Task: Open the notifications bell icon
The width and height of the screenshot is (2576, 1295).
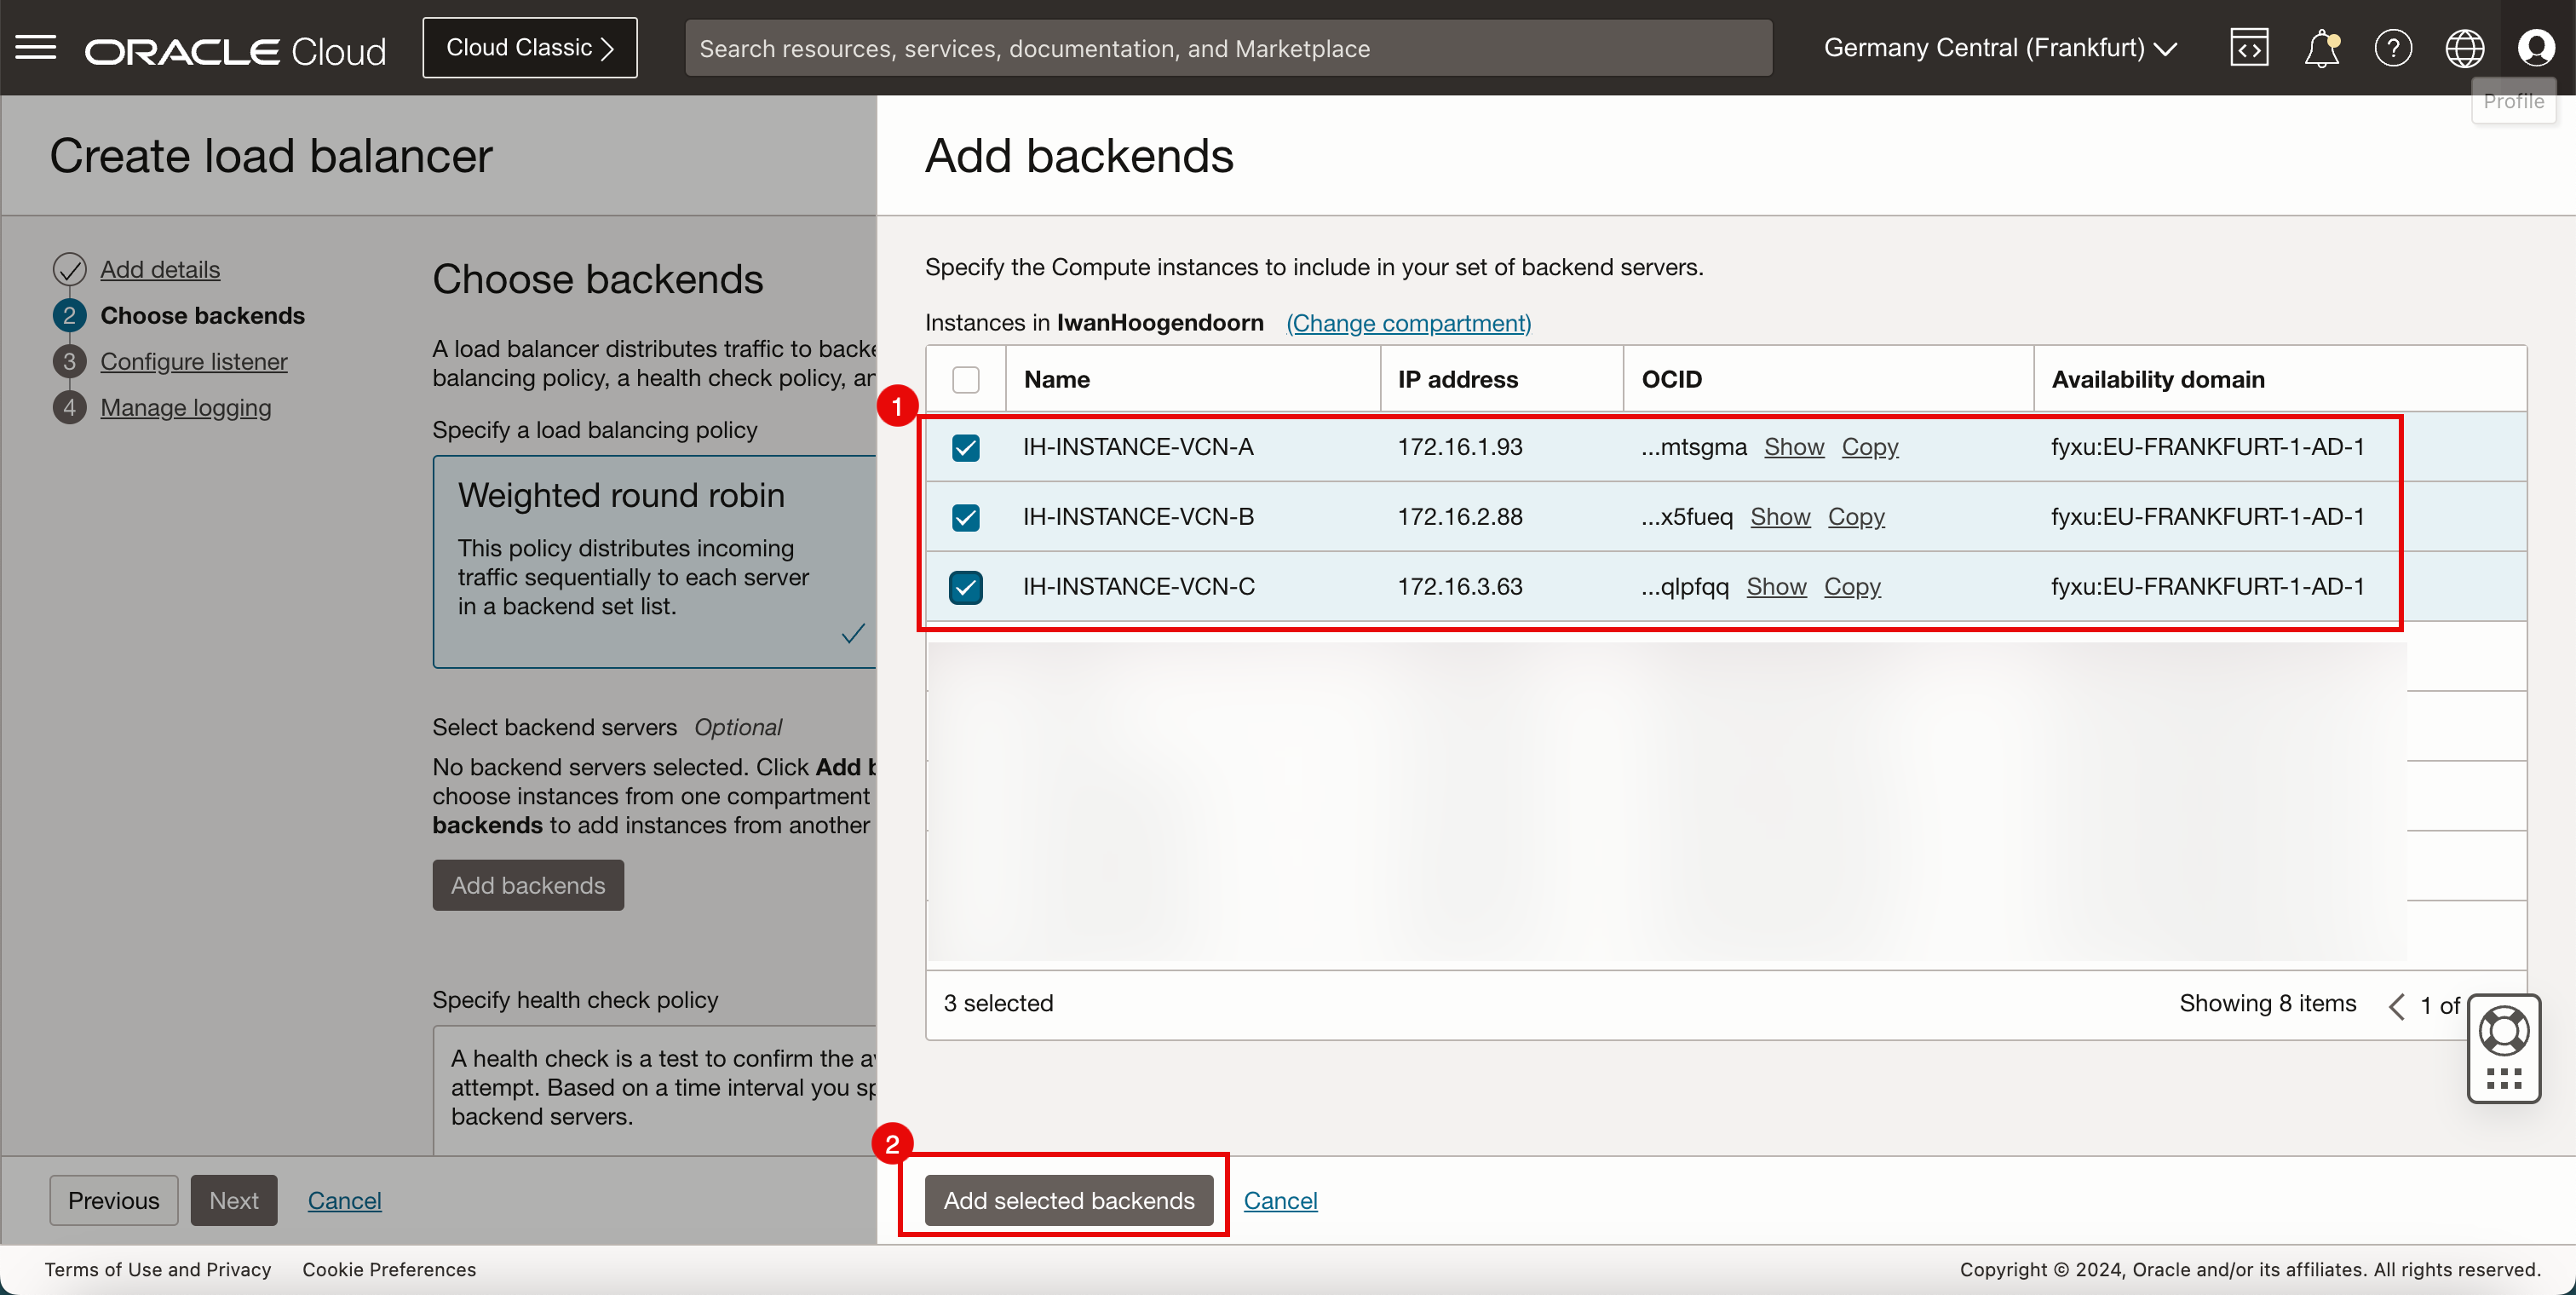Action: [2320, 48]
